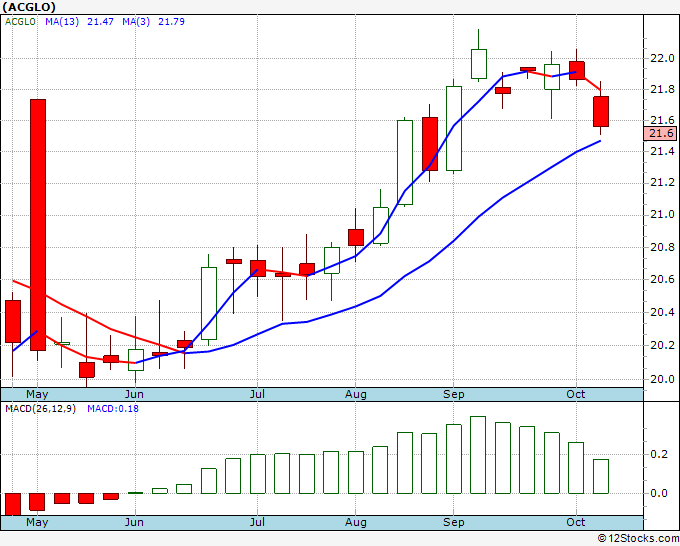Click the 21.2 price axis label

tap(662, 183)
